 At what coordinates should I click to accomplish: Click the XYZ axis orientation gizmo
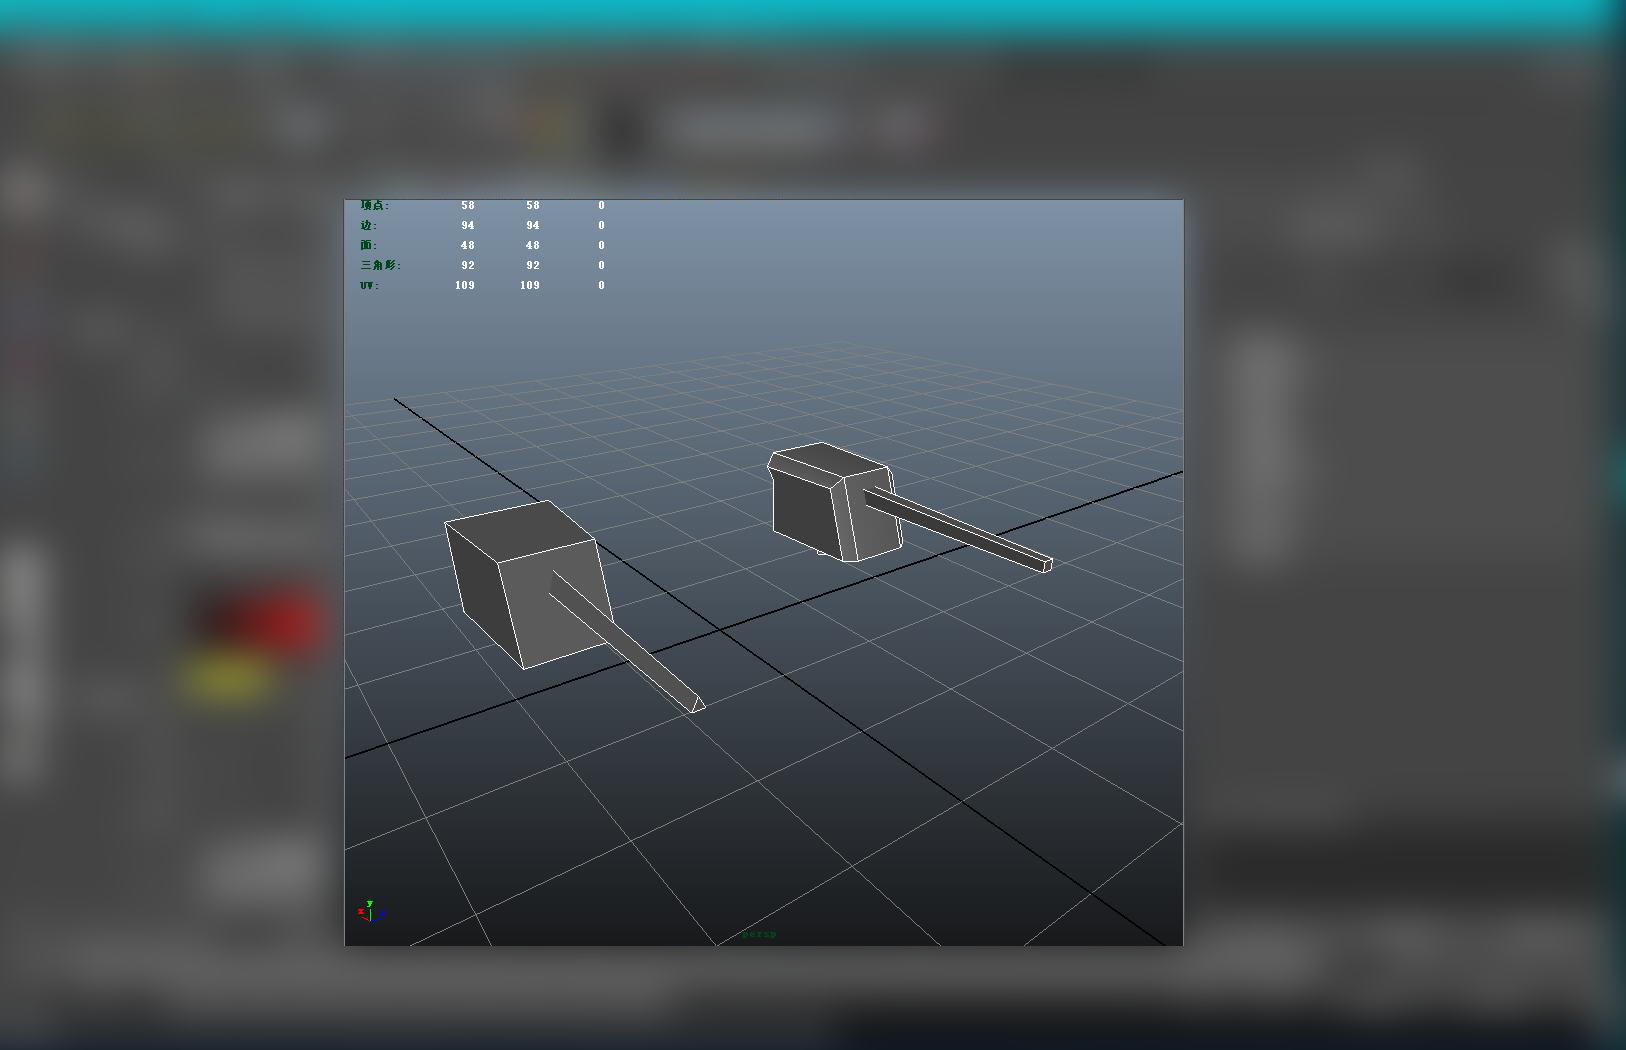click(371, 911)
